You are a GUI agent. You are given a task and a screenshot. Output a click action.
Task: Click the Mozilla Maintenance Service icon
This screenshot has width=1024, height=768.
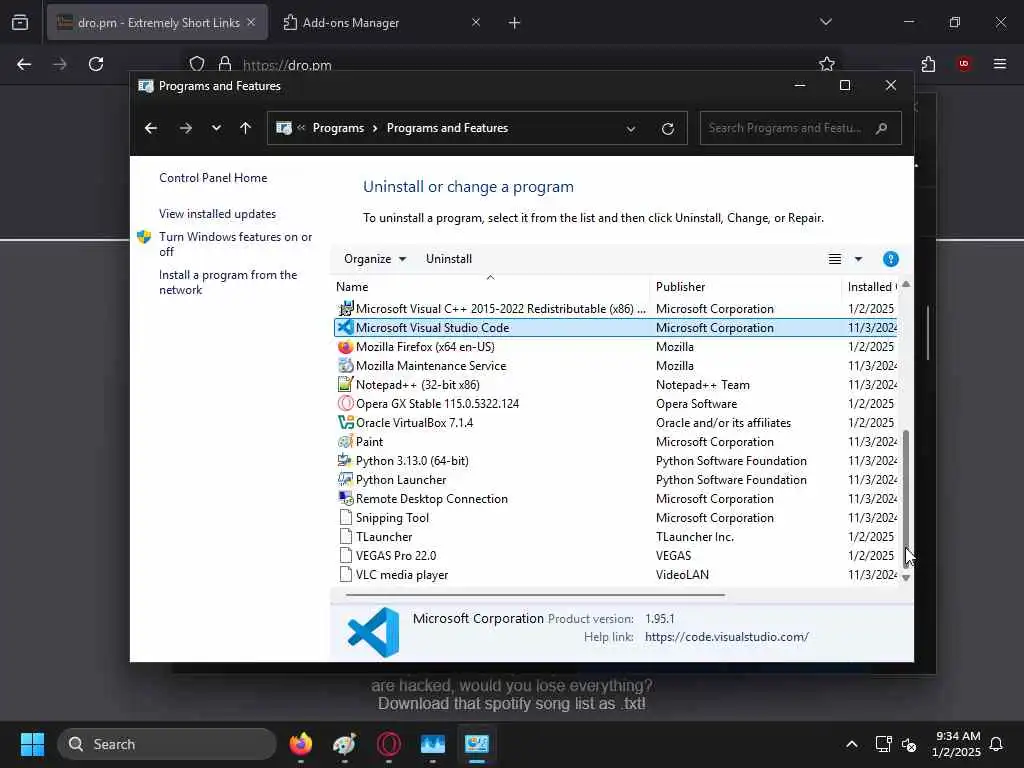coord(345,366)
